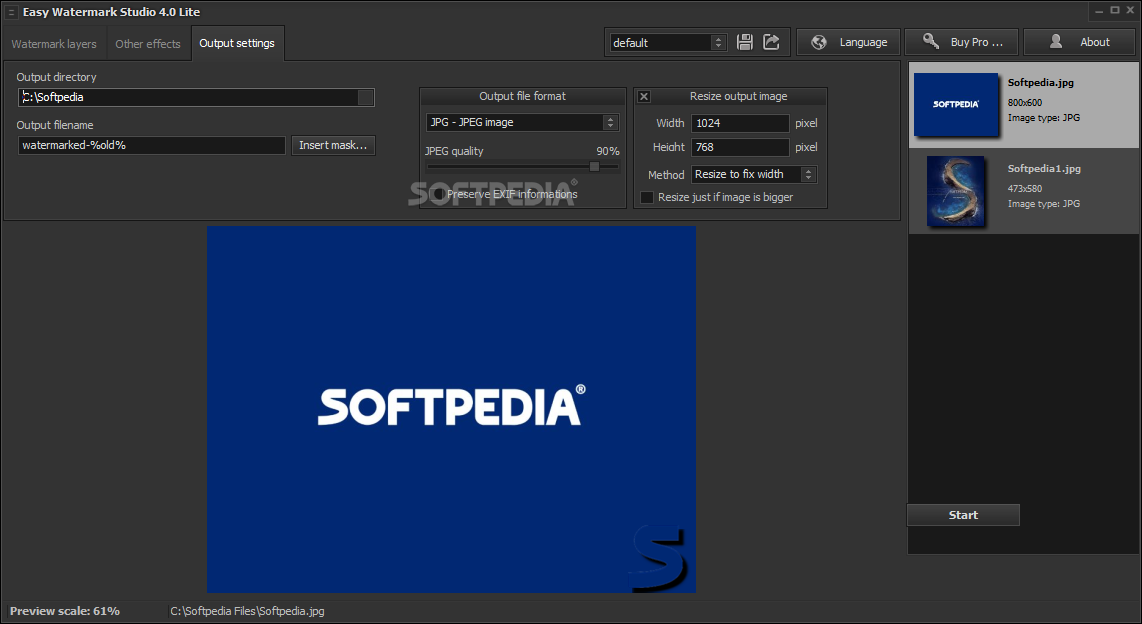Click the file path C:\Softpedia Files\Softpedia.jpg
The height and width of the screenshot is (624, 1142).
[x=248, y=611]
